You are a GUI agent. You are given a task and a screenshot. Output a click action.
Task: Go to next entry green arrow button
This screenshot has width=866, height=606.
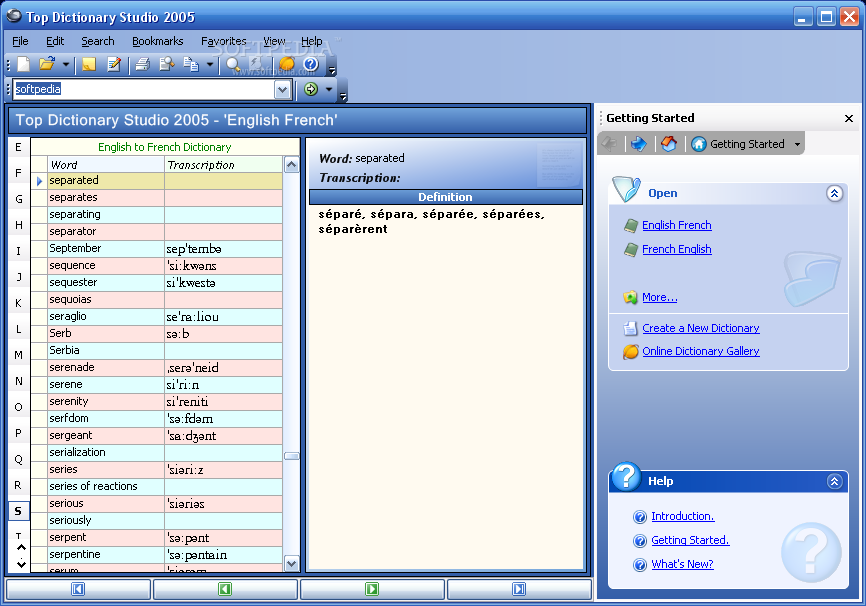click(x=372, y=589)
